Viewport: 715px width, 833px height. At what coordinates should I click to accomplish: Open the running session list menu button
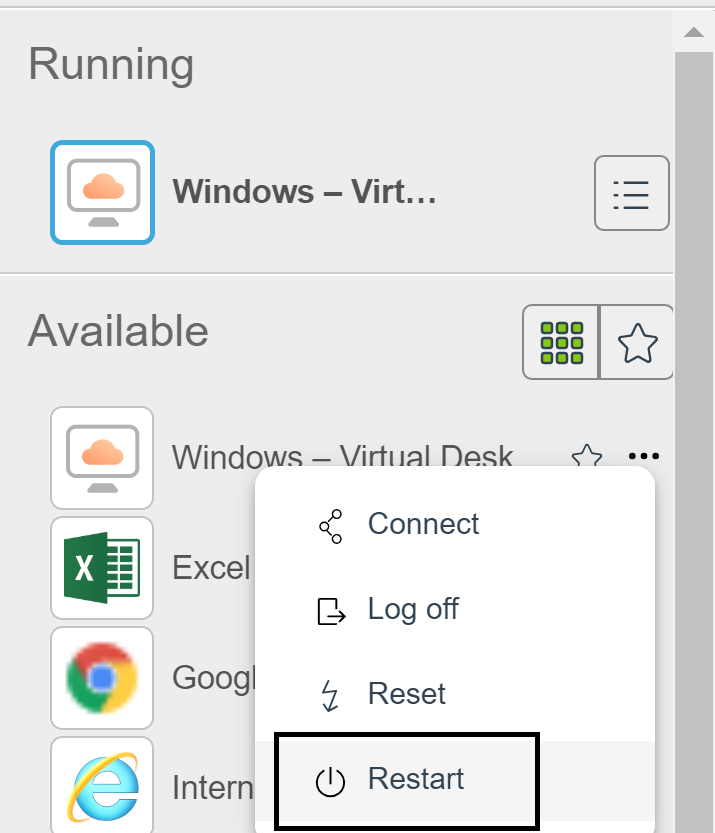pyautogui.click(x=631, y=193)
